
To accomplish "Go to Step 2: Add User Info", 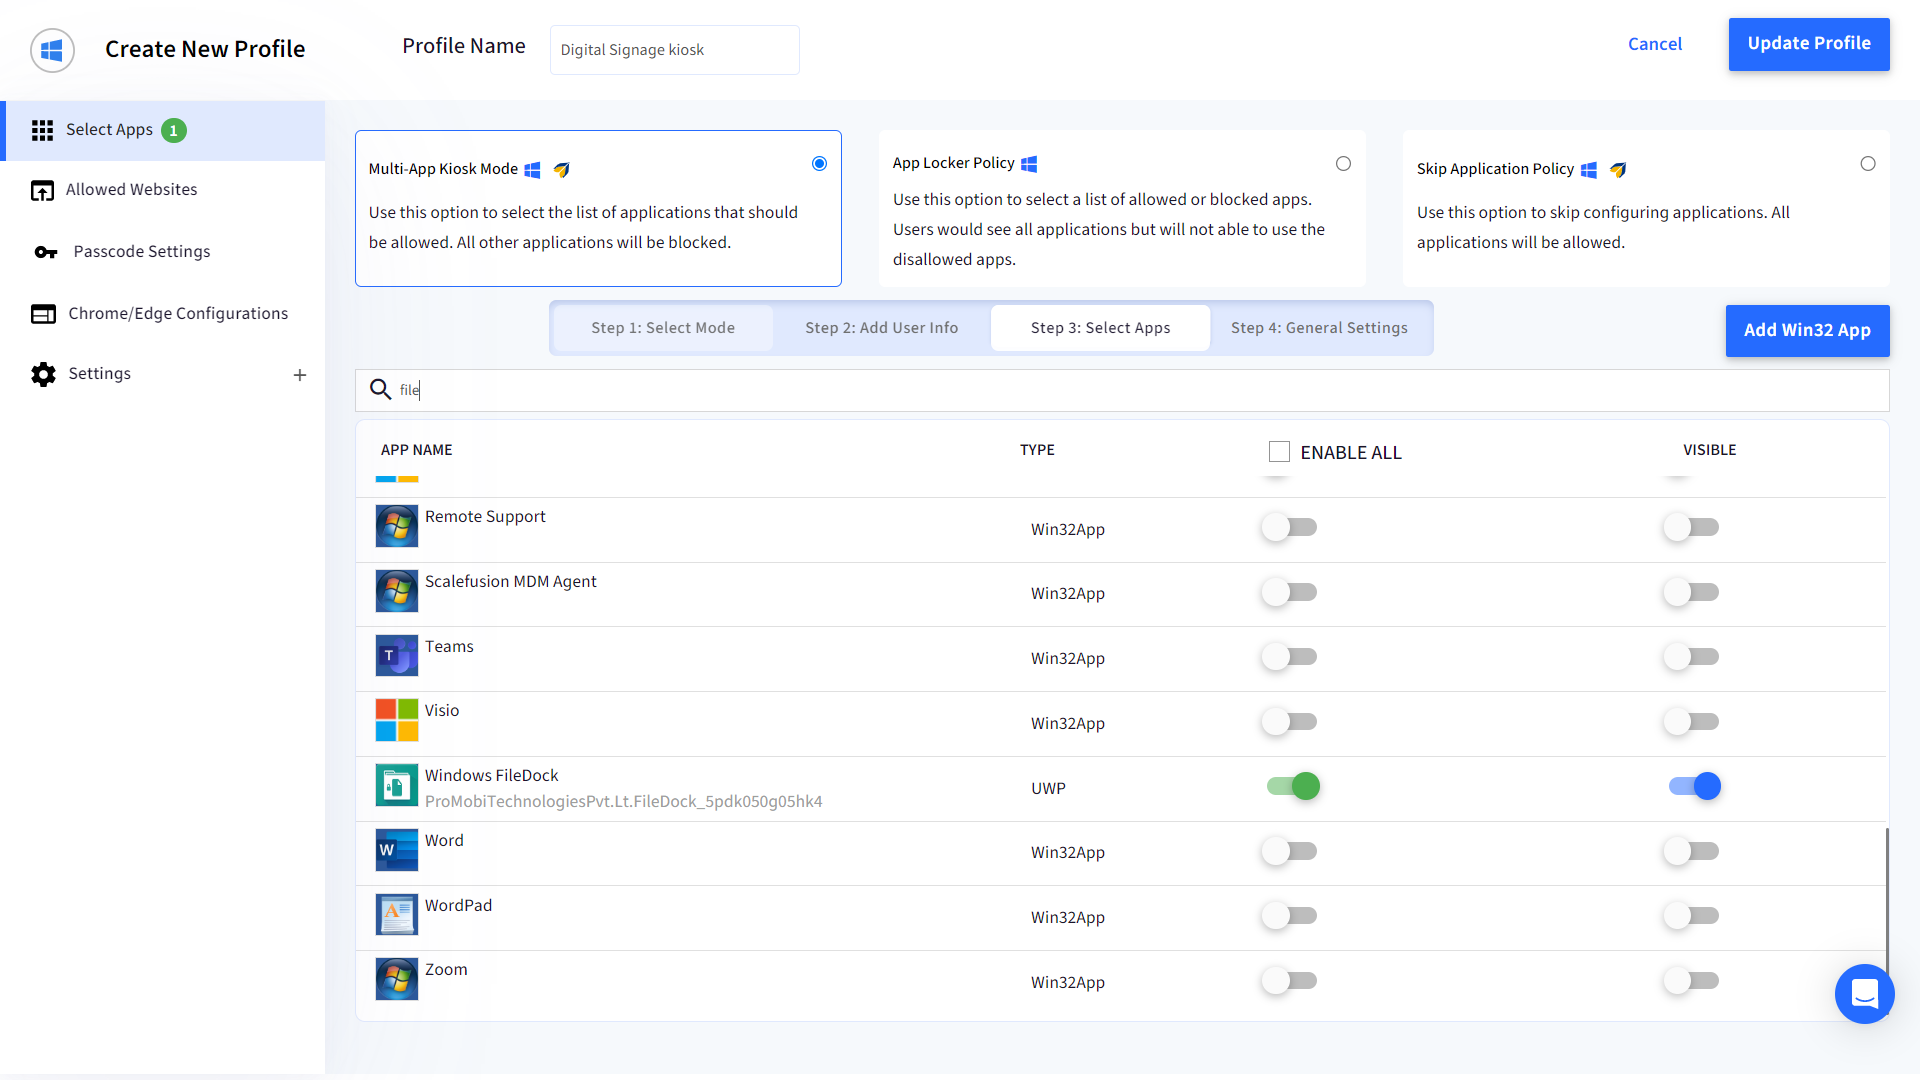I will click(881, 328).
